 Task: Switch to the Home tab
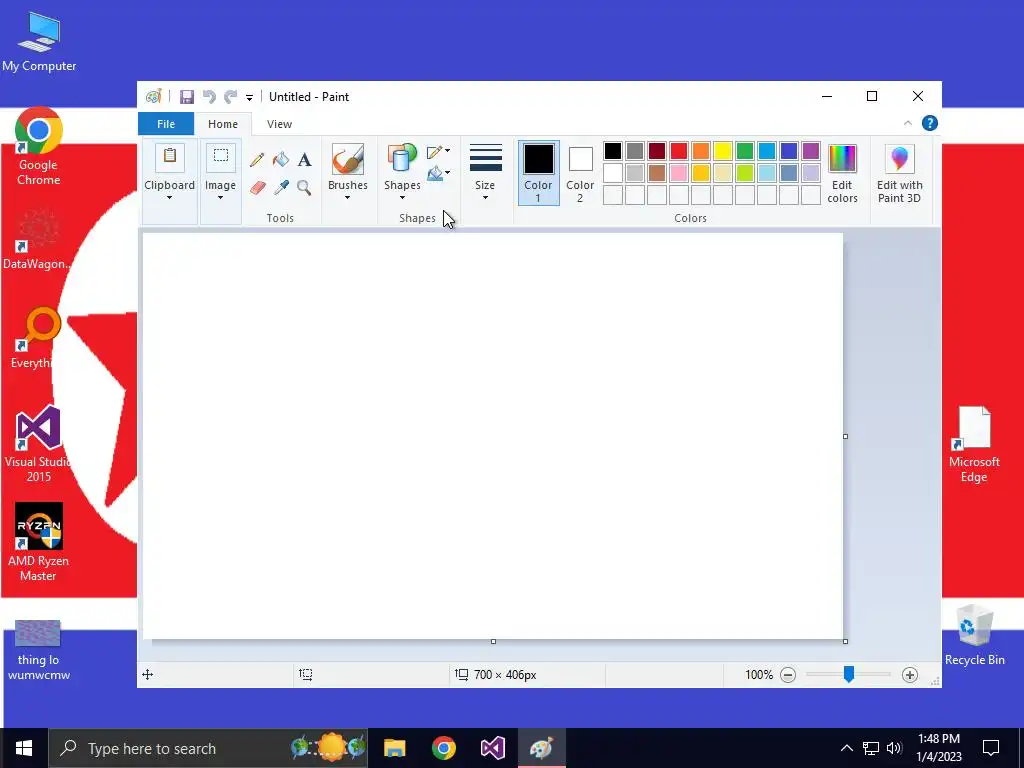(x=223, y=124)
